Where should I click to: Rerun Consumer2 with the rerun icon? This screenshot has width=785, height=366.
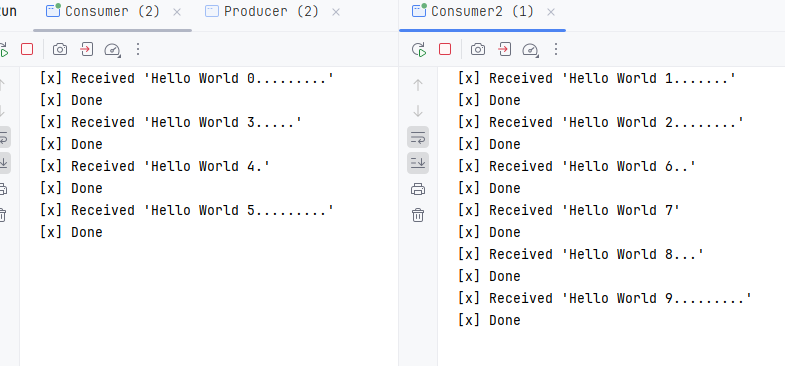click(x=419, y=49)
